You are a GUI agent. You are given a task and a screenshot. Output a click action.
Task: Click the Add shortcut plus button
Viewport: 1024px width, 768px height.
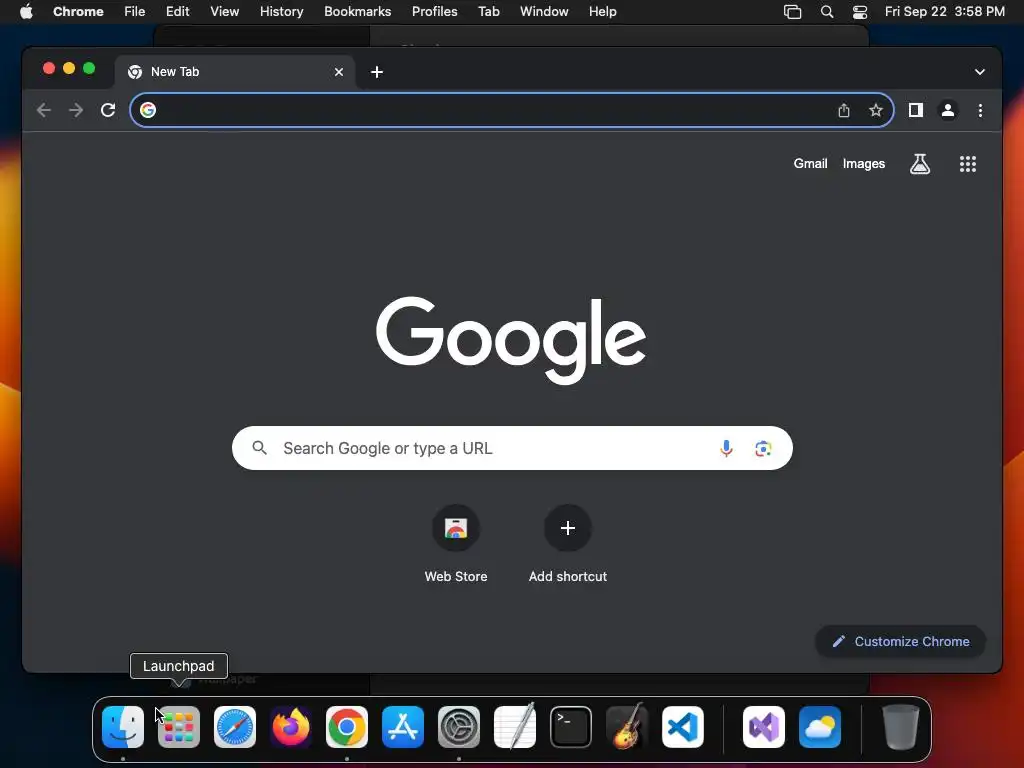pyautogui.click(x=568, y=528)
